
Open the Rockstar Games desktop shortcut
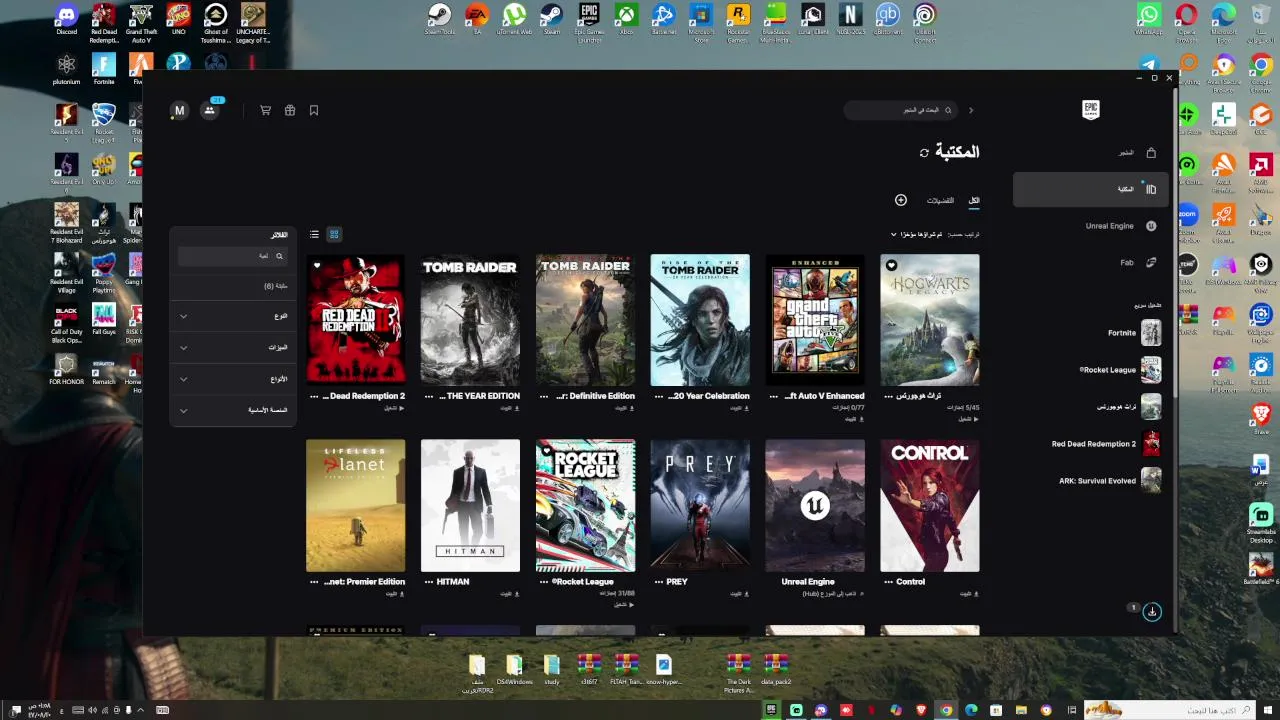coord(738,22)
